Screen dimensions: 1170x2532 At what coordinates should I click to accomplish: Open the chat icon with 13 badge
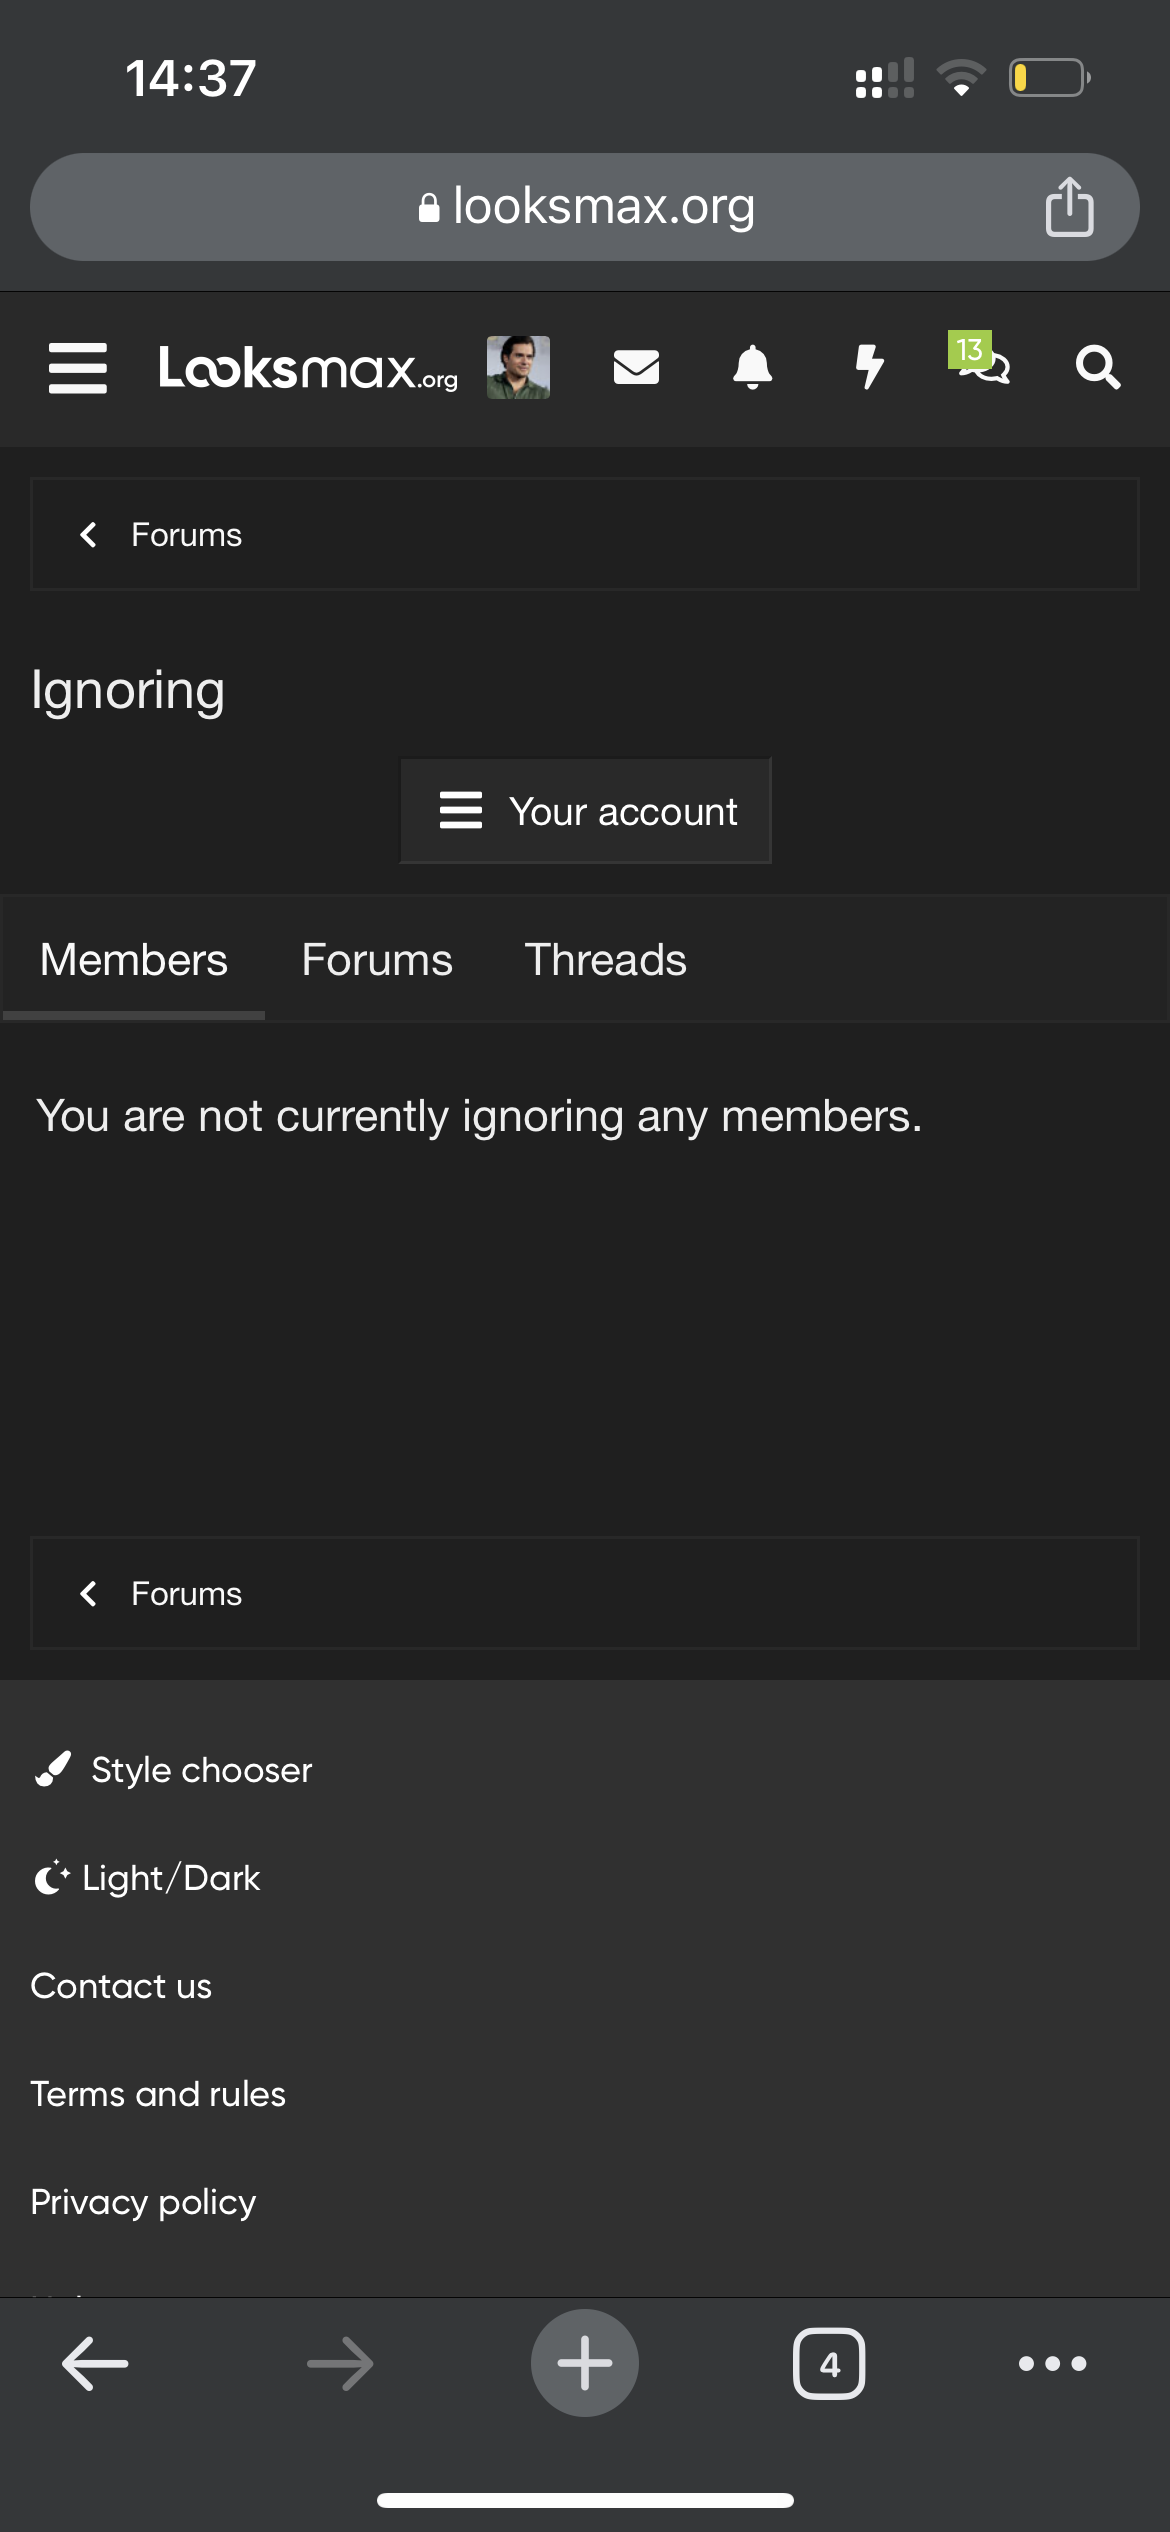point(980,359)
